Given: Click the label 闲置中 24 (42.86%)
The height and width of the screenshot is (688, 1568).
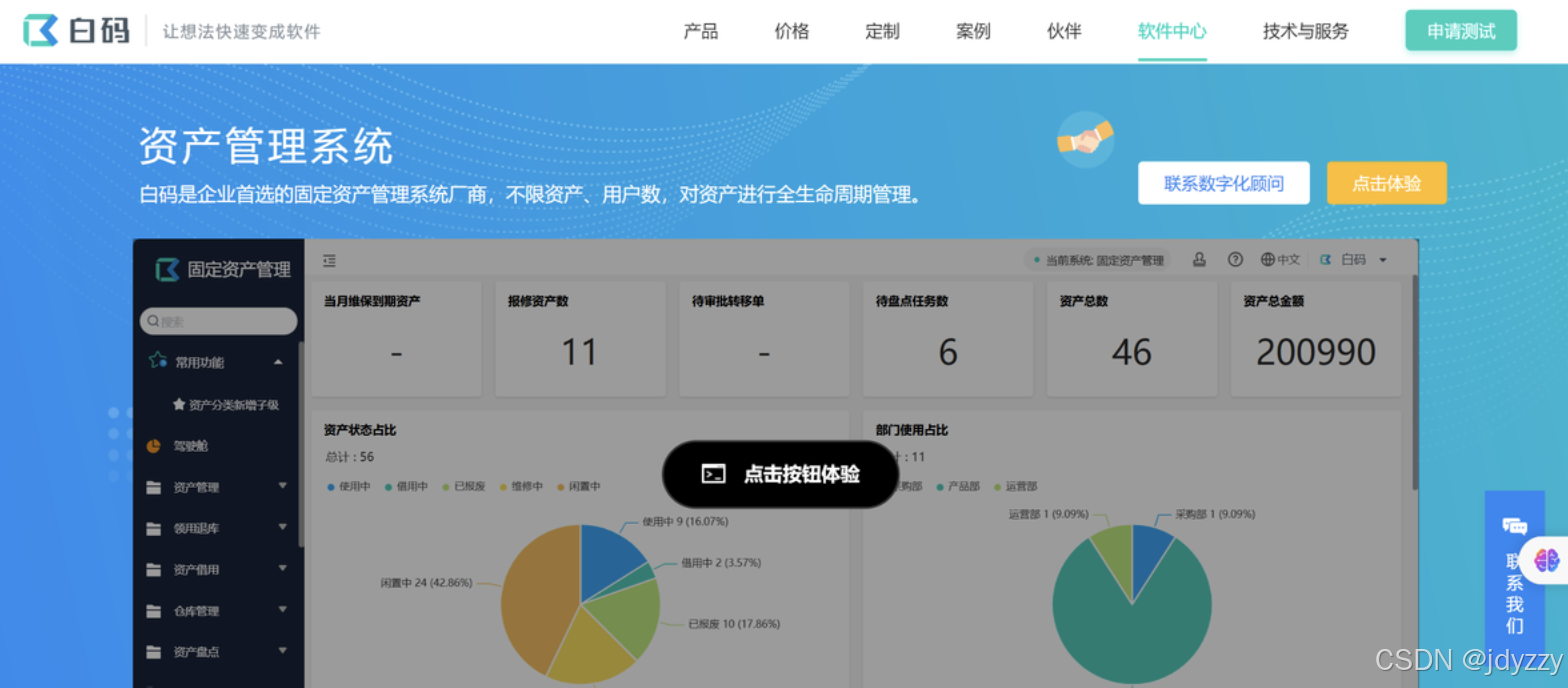Looking at the screenshot, I should (425, 581).
